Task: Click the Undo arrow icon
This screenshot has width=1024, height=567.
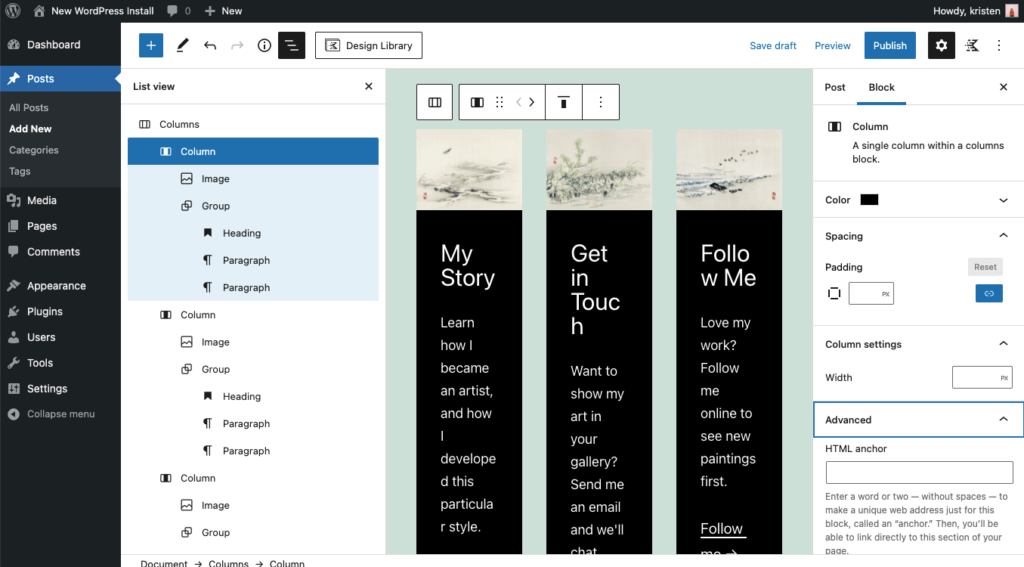Action: pyautogui.click(x=210, y=45)
